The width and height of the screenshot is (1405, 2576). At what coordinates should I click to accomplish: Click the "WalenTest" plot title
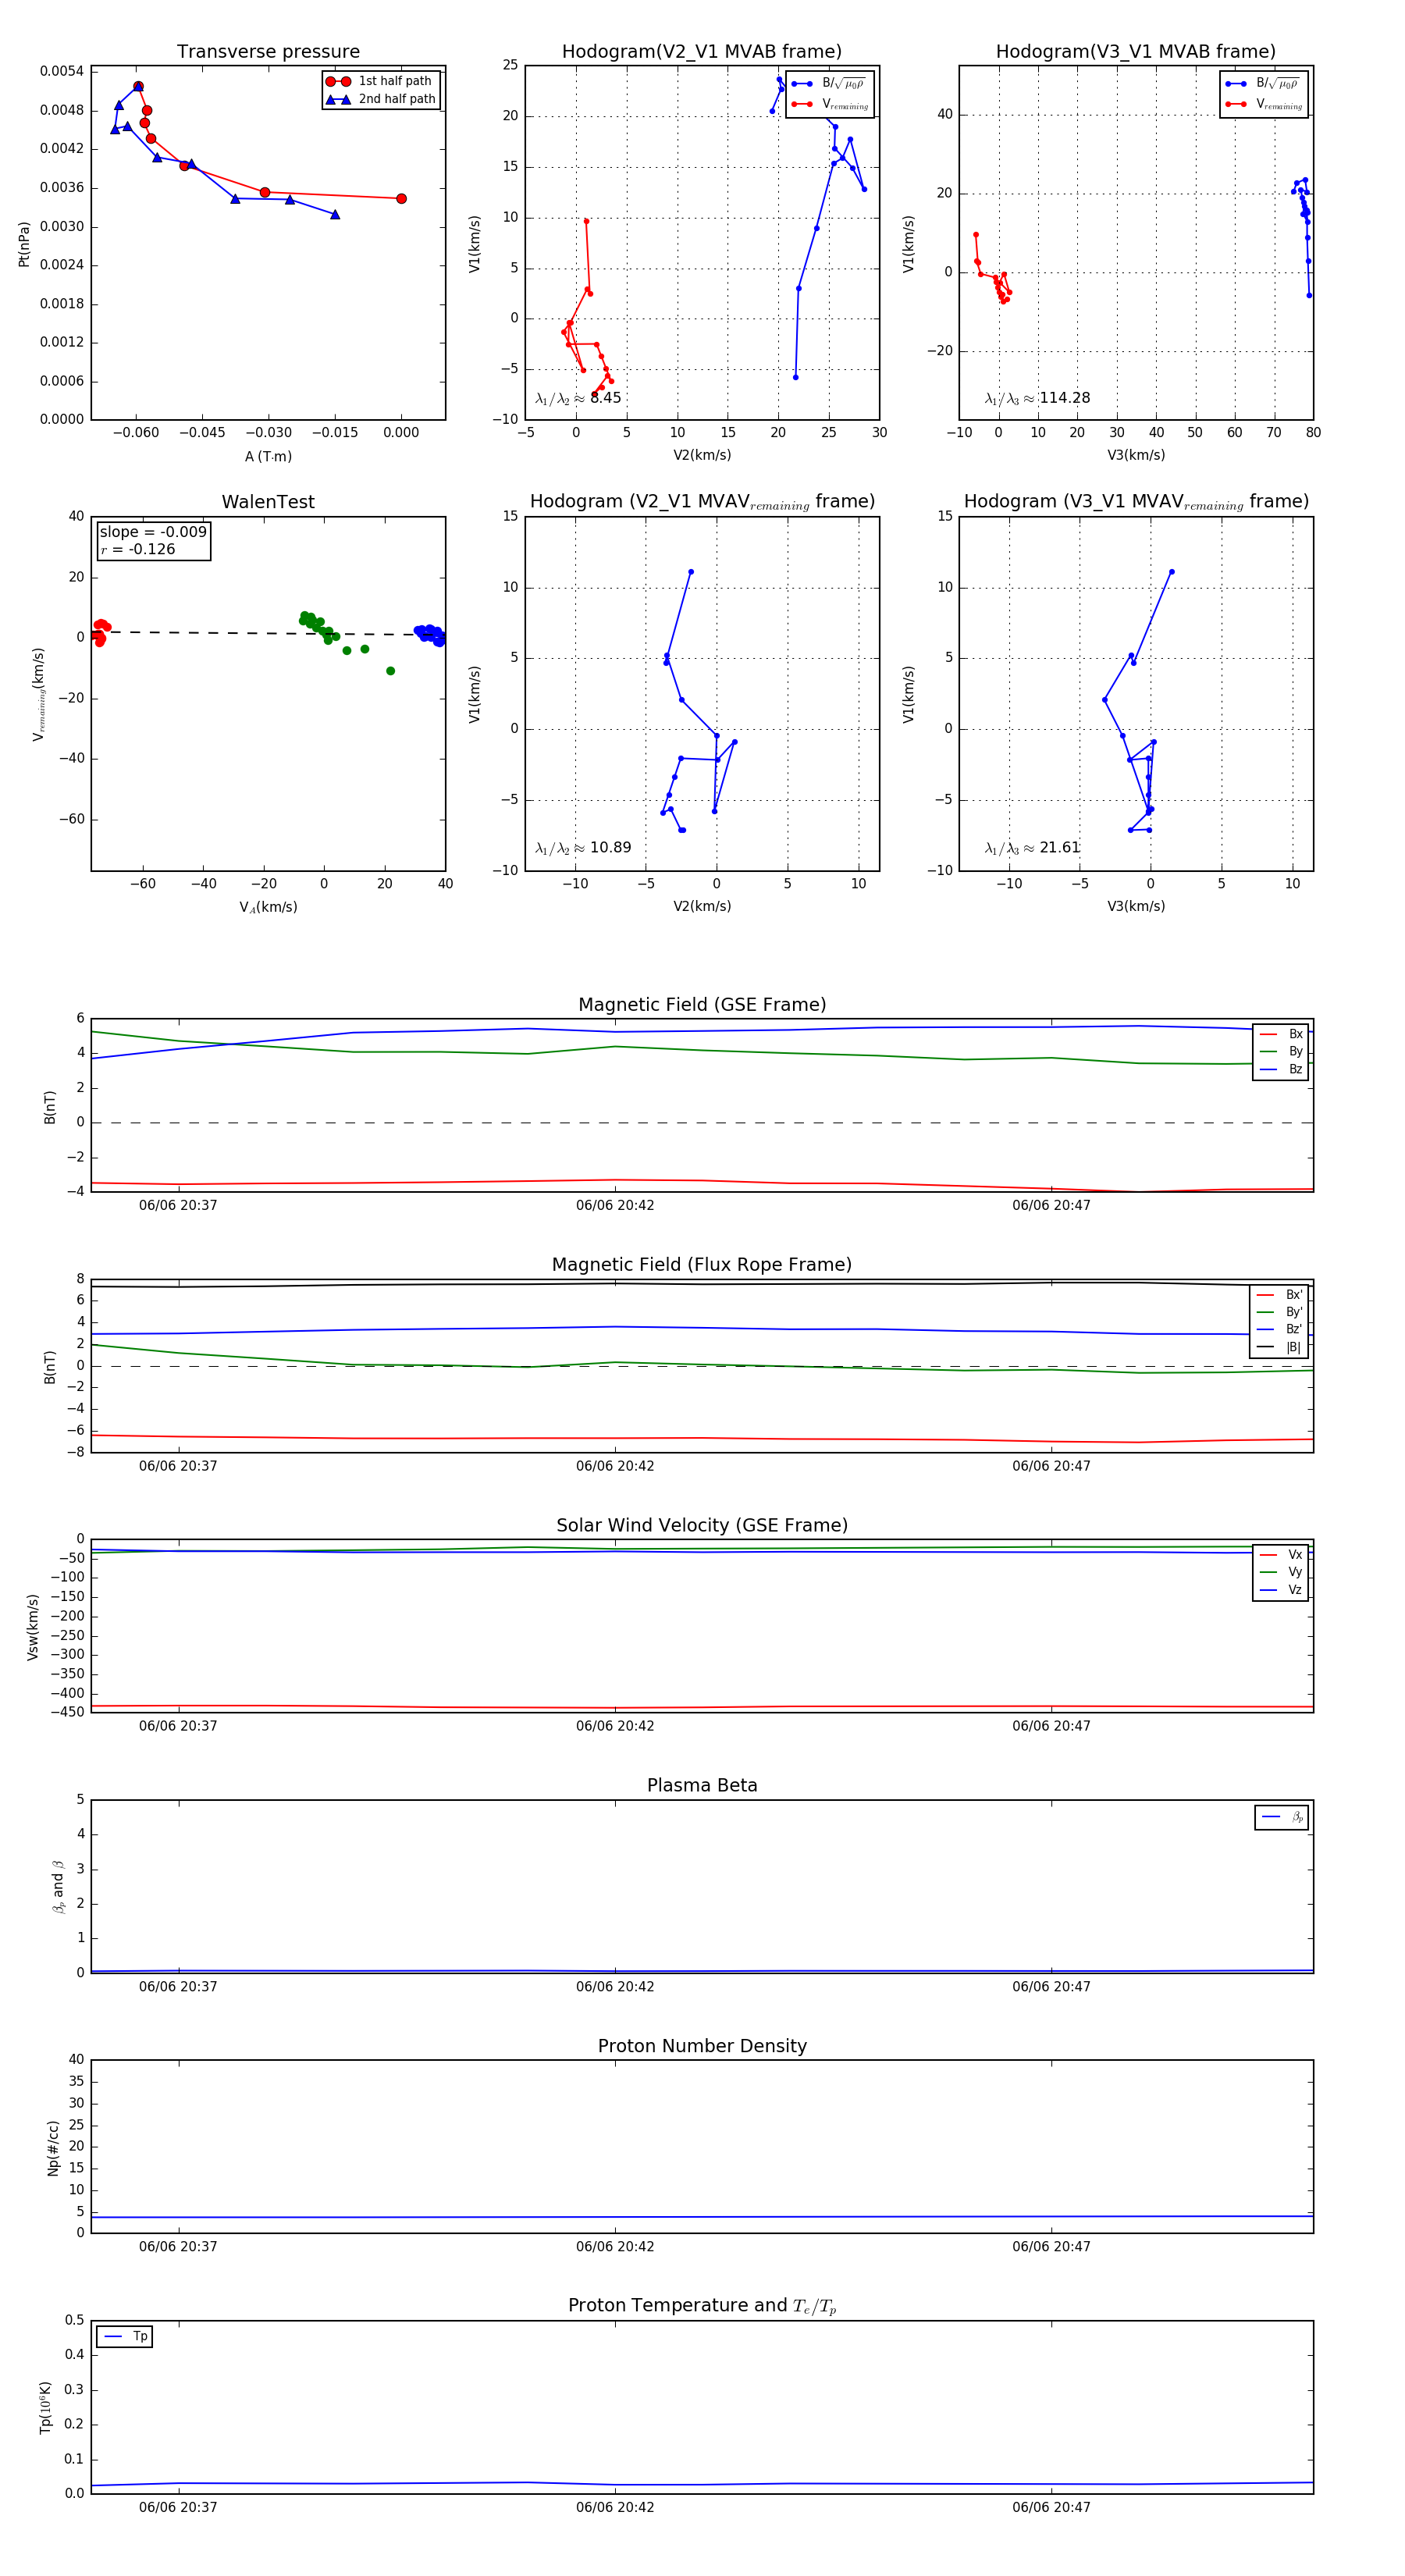coord(268,502)
